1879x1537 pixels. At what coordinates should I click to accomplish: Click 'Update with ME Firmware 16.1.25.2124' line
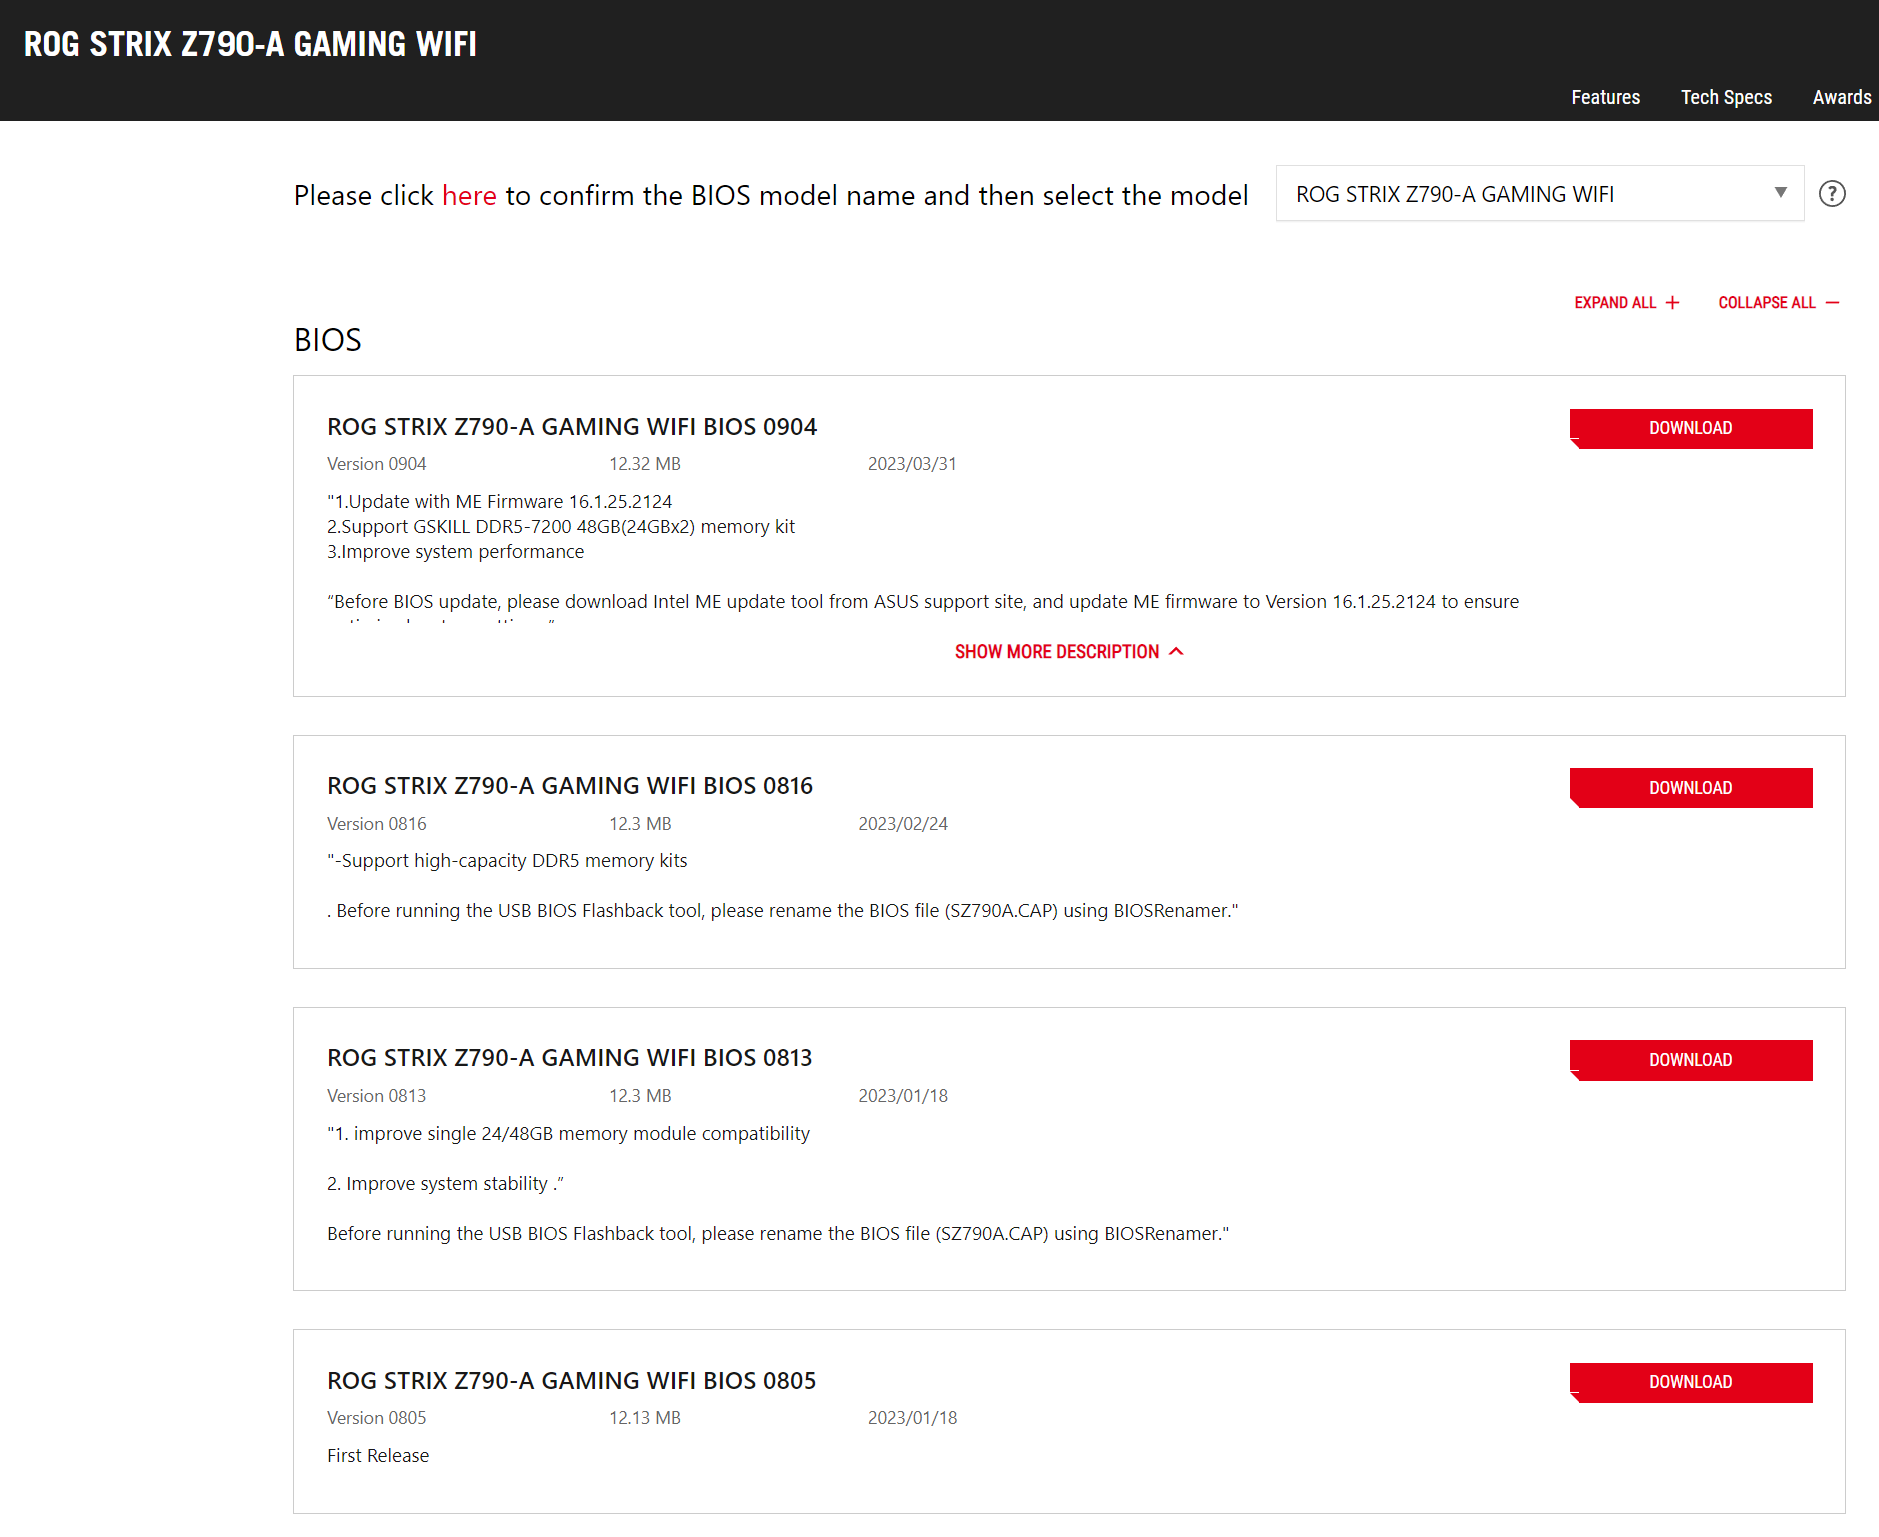500,502
